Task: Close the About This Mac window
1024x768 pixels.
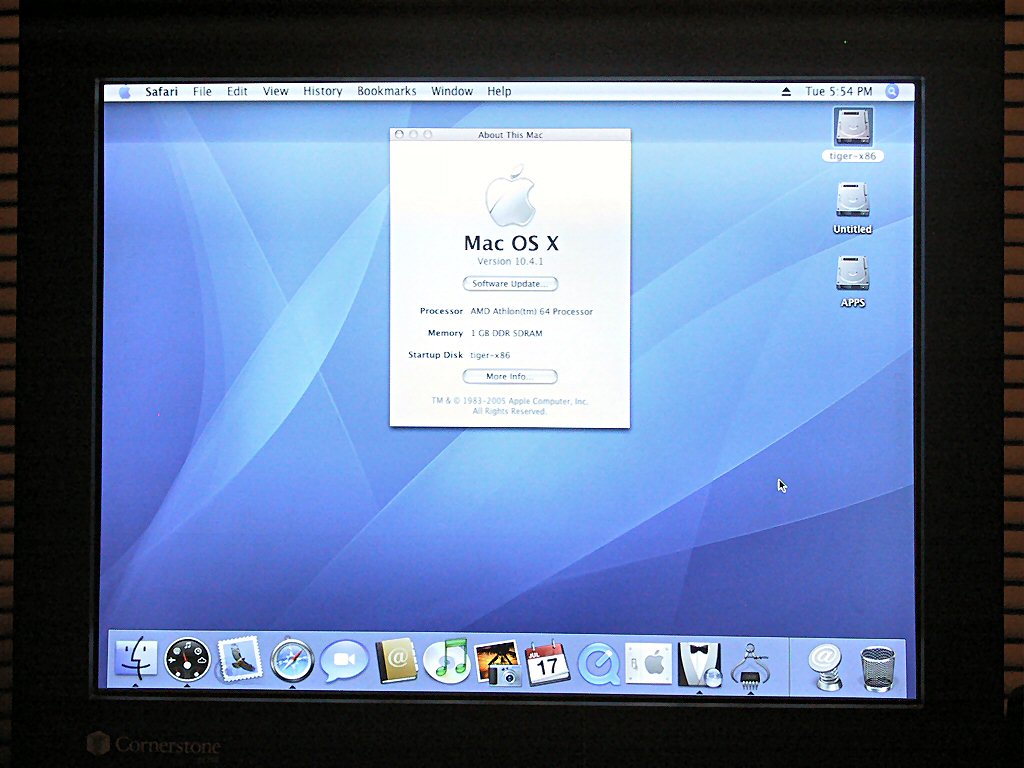Action: click(x=399, y=135)
